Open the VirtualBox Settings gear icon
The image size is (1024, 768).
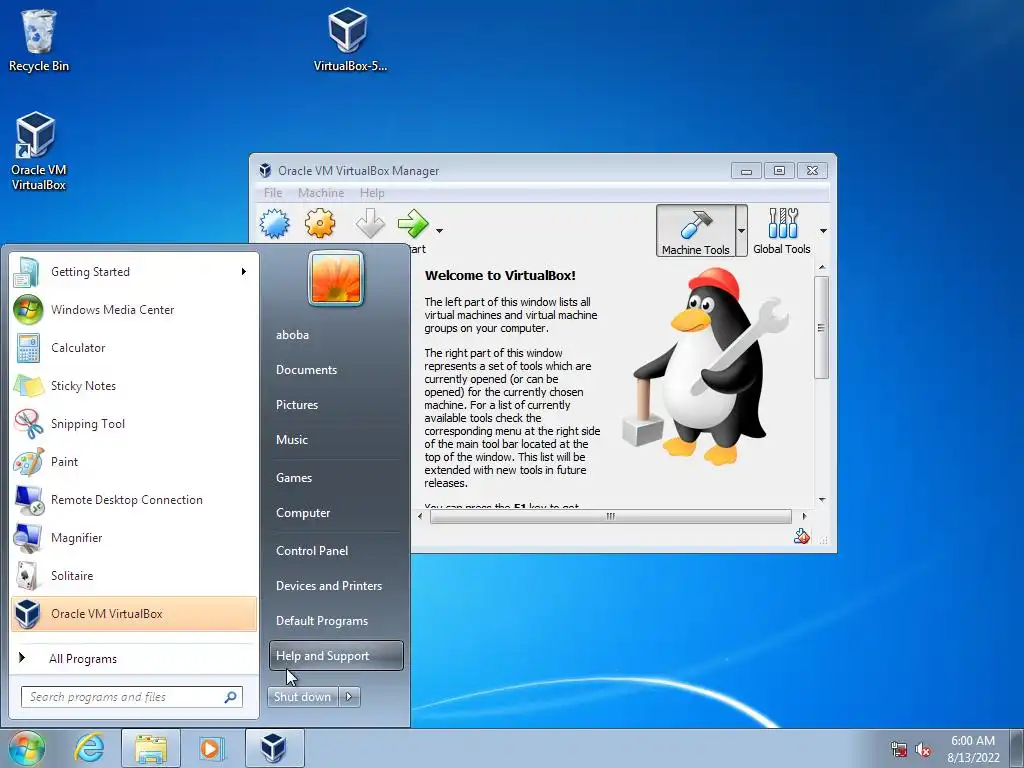tap(320, 224)
